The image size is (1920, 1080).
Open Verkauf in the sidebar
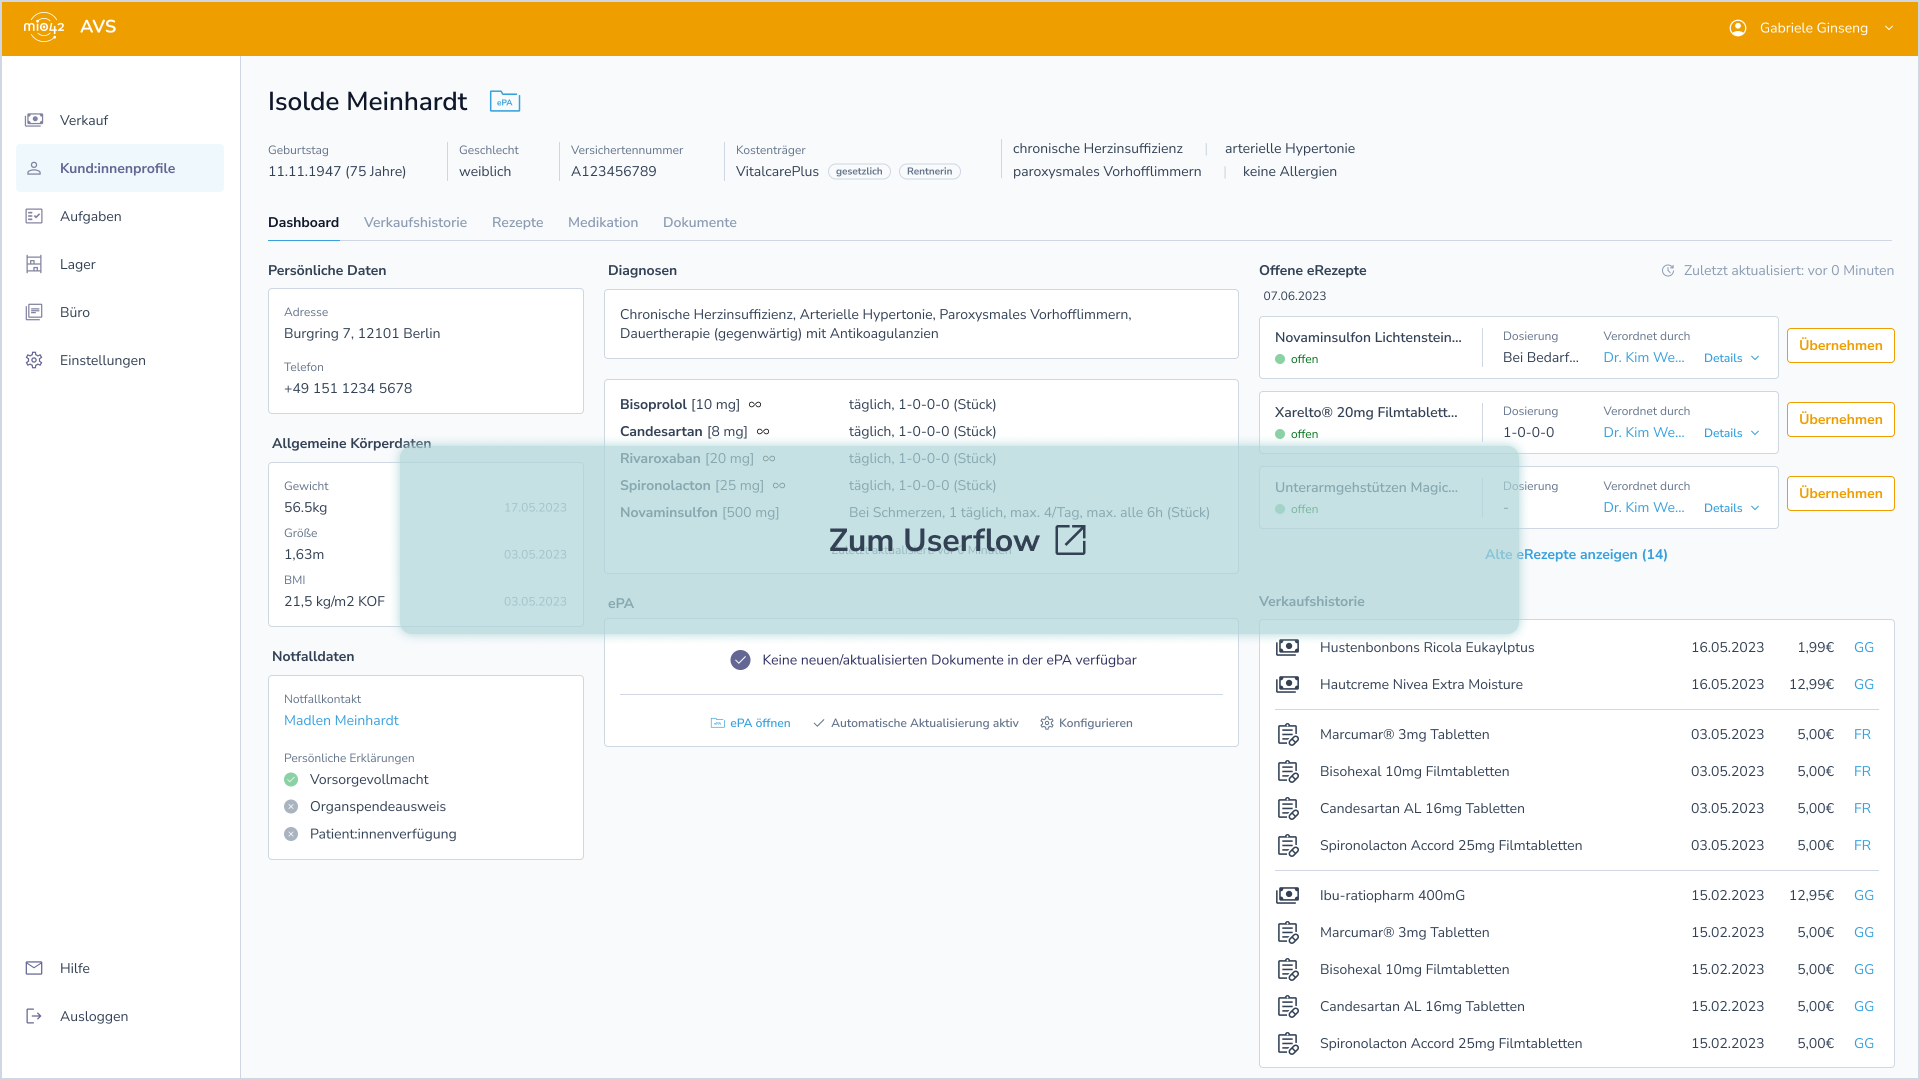click(x=83, y=120)
